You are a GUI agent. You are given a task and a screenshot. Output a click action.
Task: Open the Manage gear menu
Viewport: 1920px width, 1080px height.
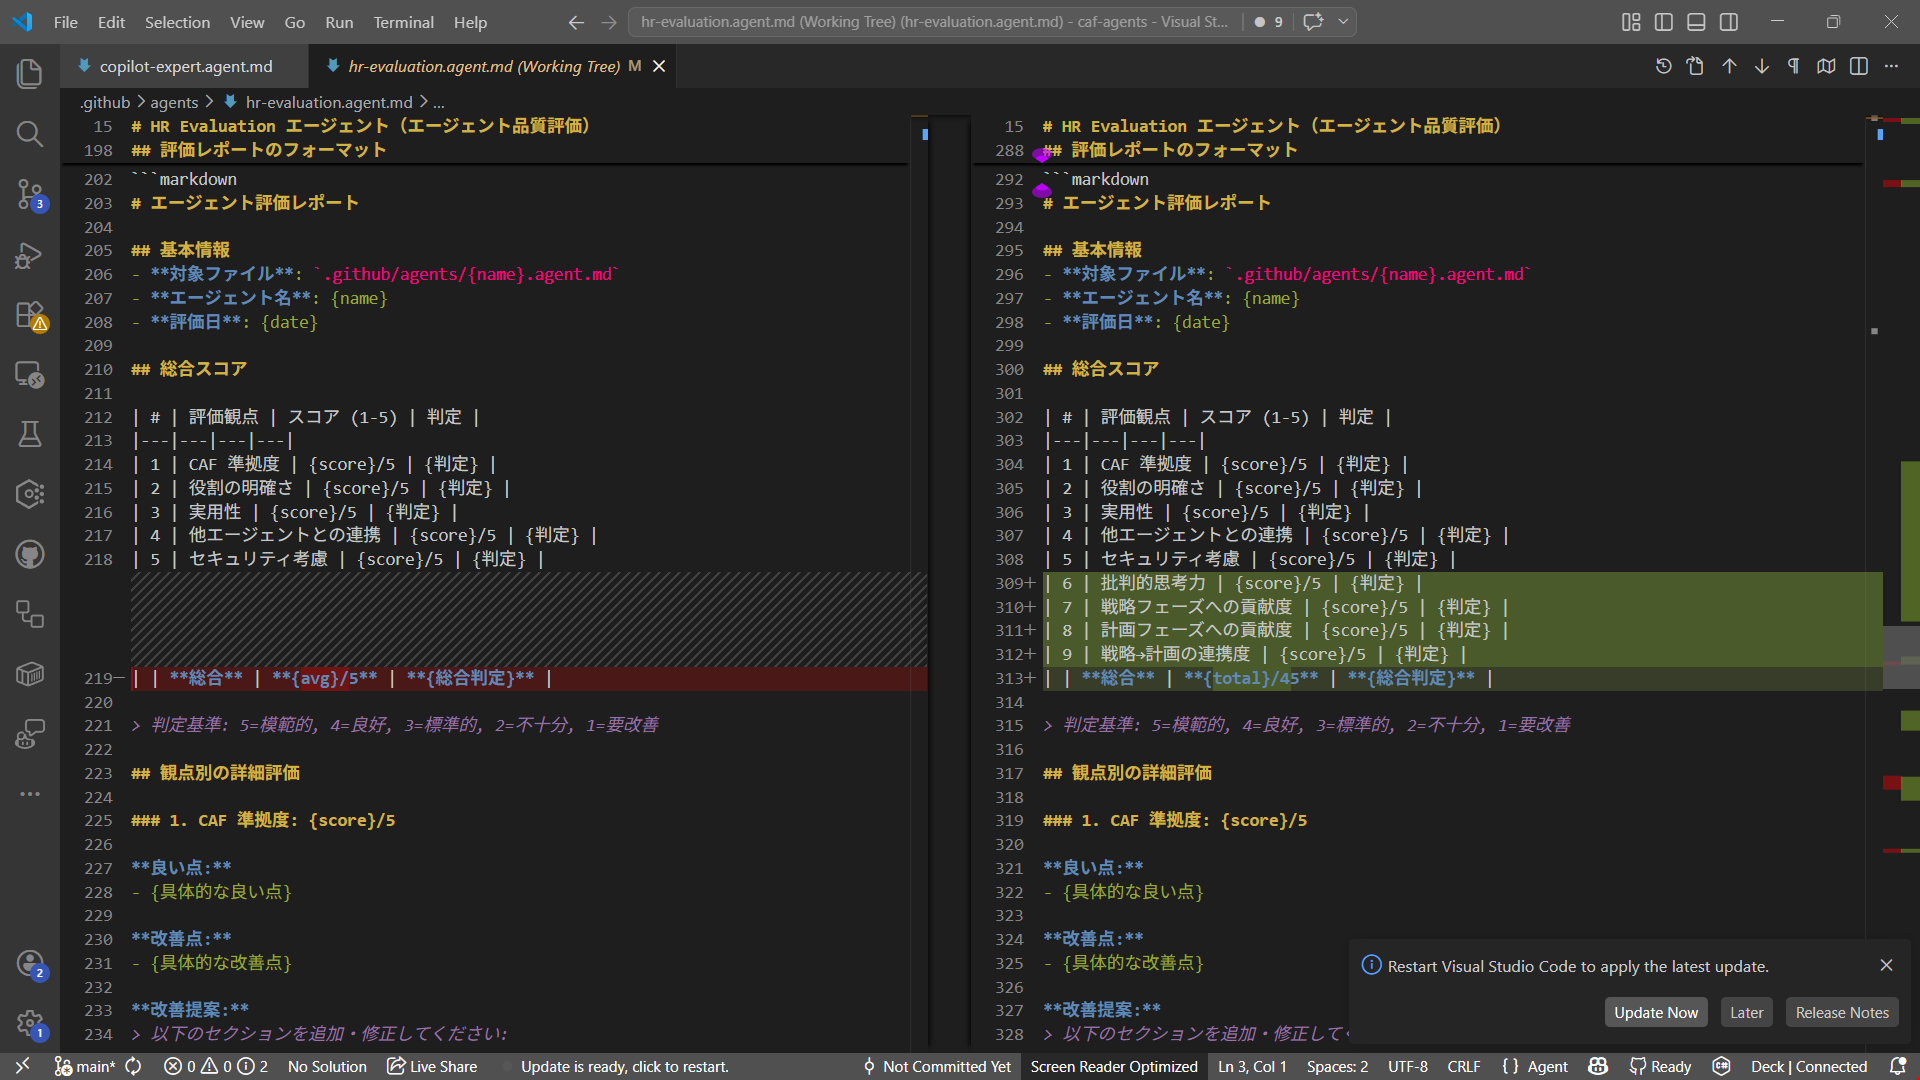coord(30,1023)
